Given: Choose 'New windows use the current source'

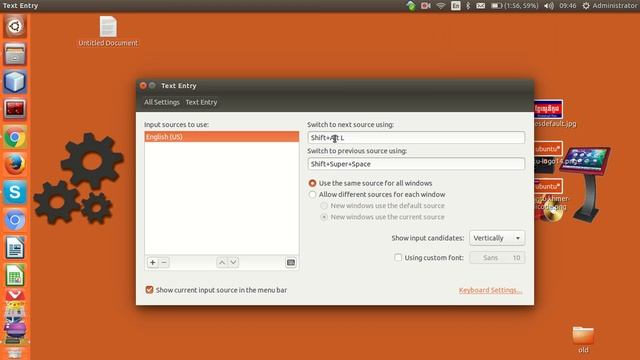Looking at the screenshot, I should [x=383, y=217].
